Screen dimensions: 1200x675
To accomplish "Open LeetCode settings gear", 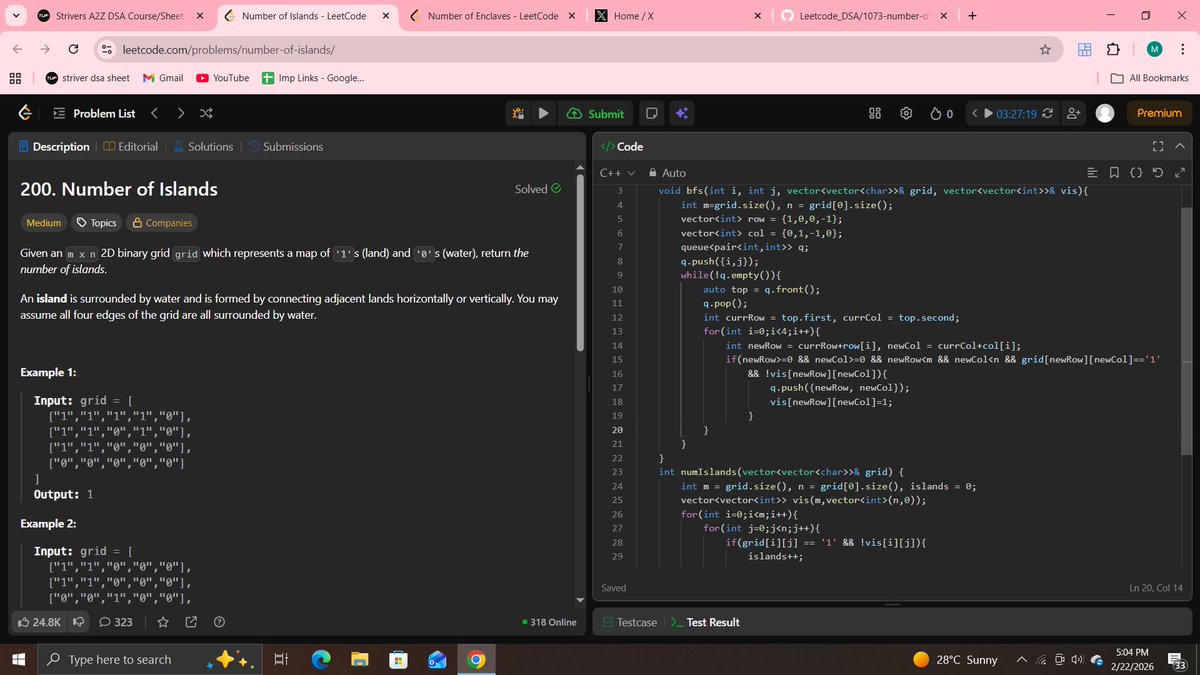I will (905, 114).
